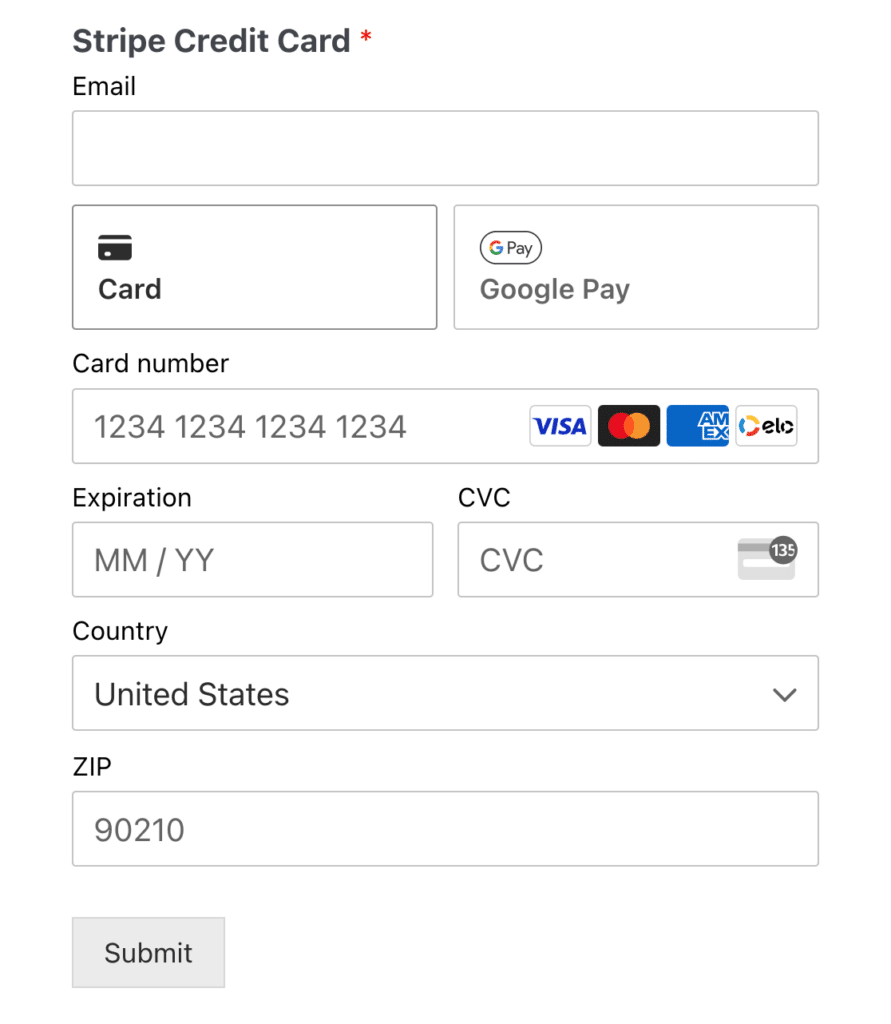Select the Expiration MM/YY field
This screenshot has width=891, height=1024.
coord(252,560)
